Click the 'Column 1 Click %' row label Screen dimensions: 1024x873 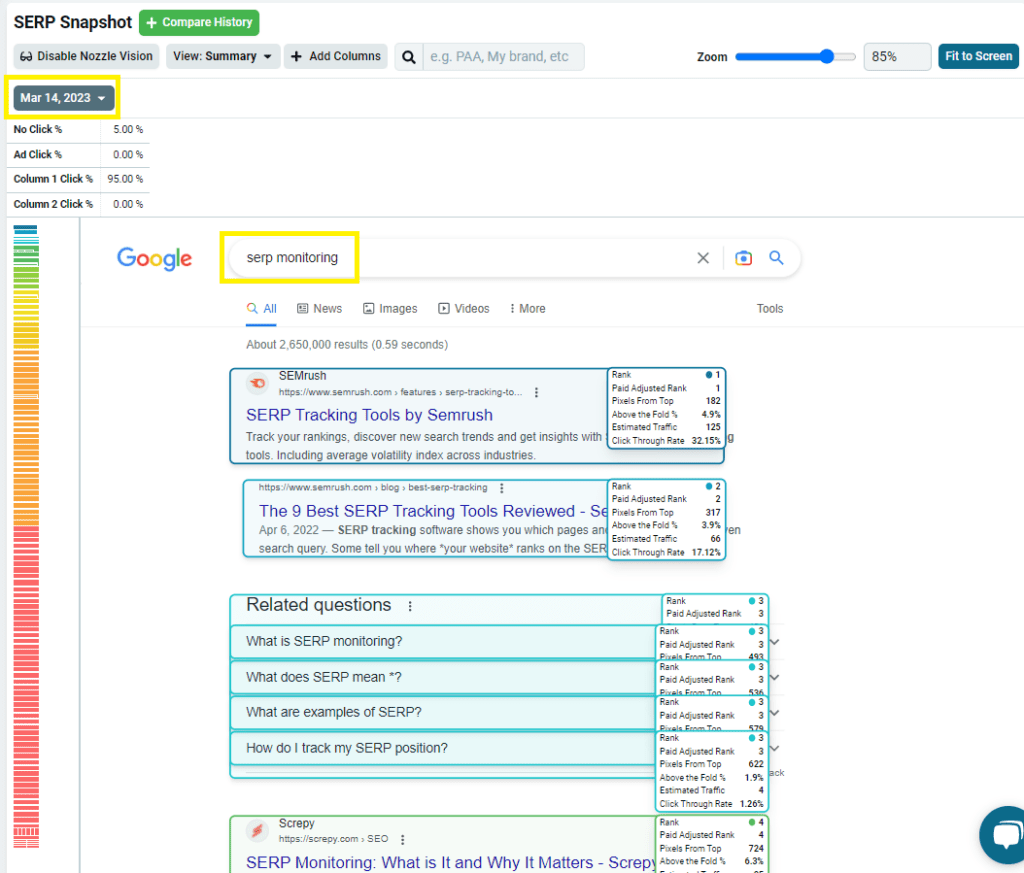53,179
